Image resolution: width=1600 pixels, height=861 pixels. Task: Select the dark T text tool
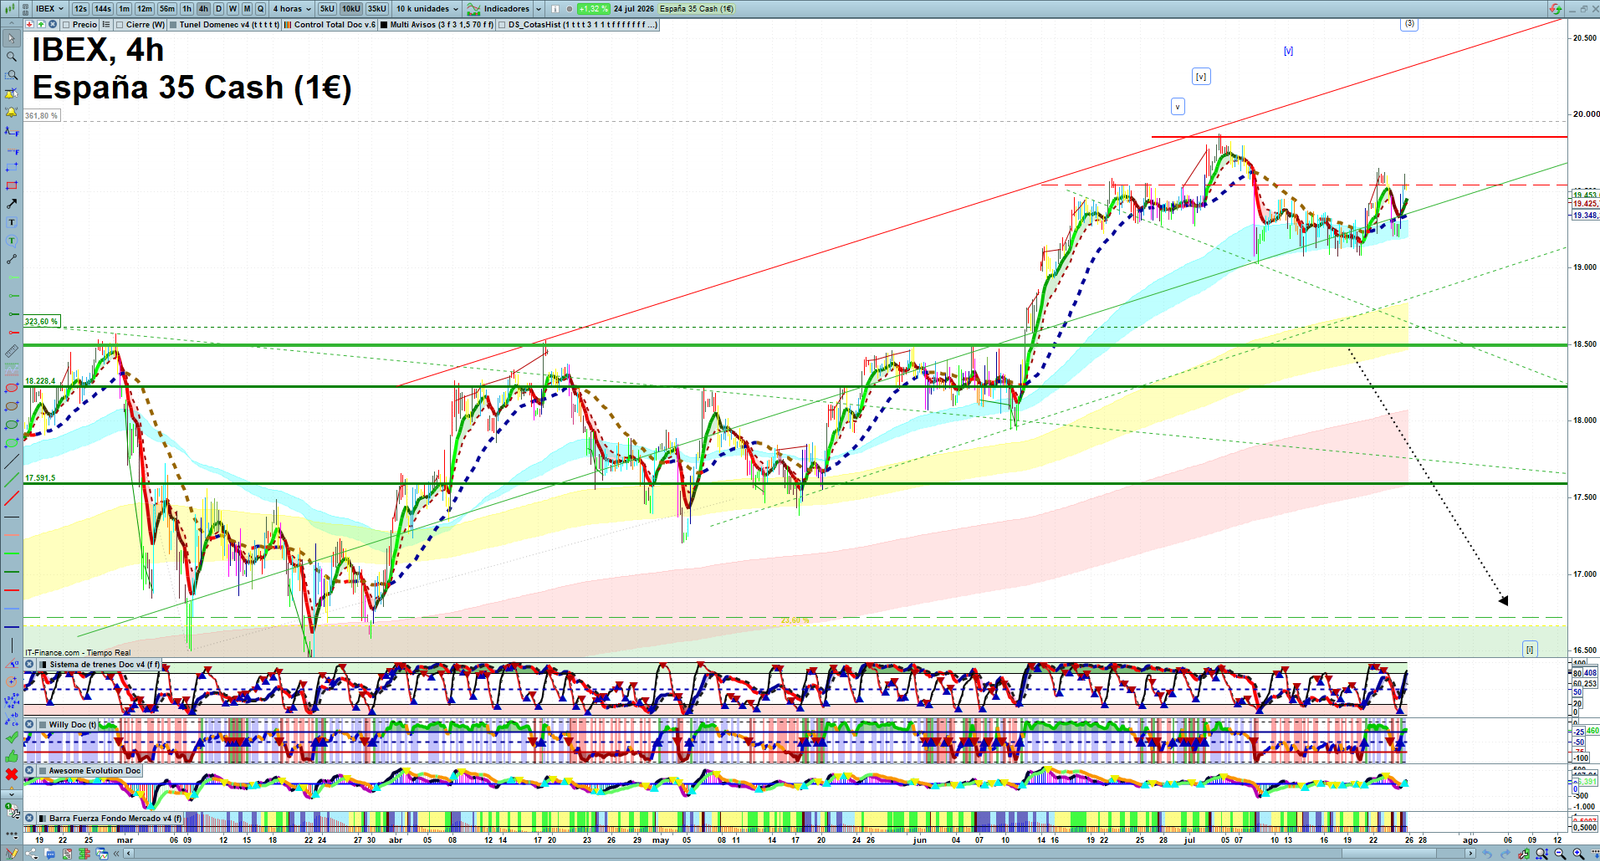pos(12,221)
